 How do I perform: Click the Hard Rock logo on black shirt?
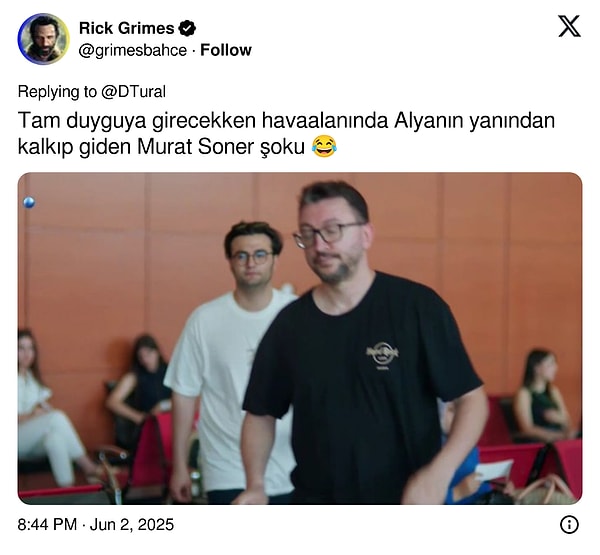point(382,355)
